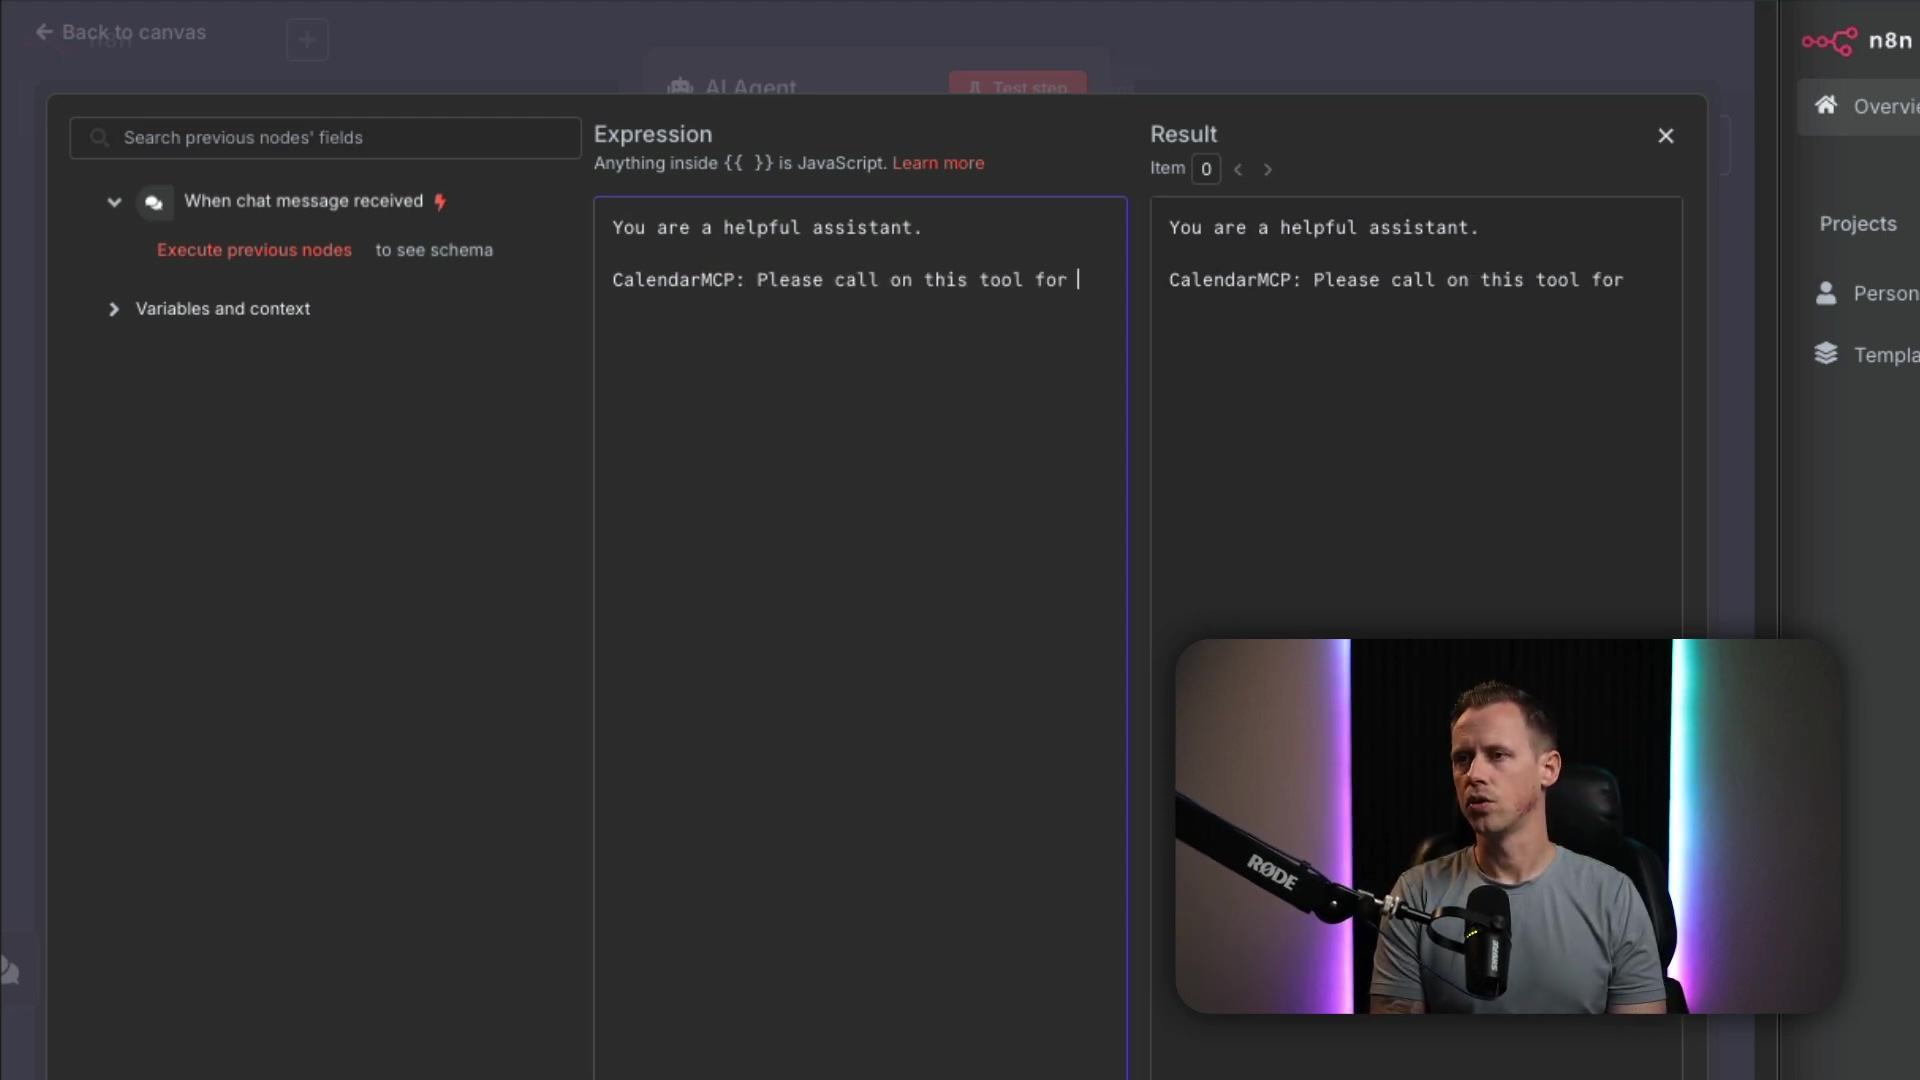
Task: Open Personal in the sidebar
Action: point(1866,294)
